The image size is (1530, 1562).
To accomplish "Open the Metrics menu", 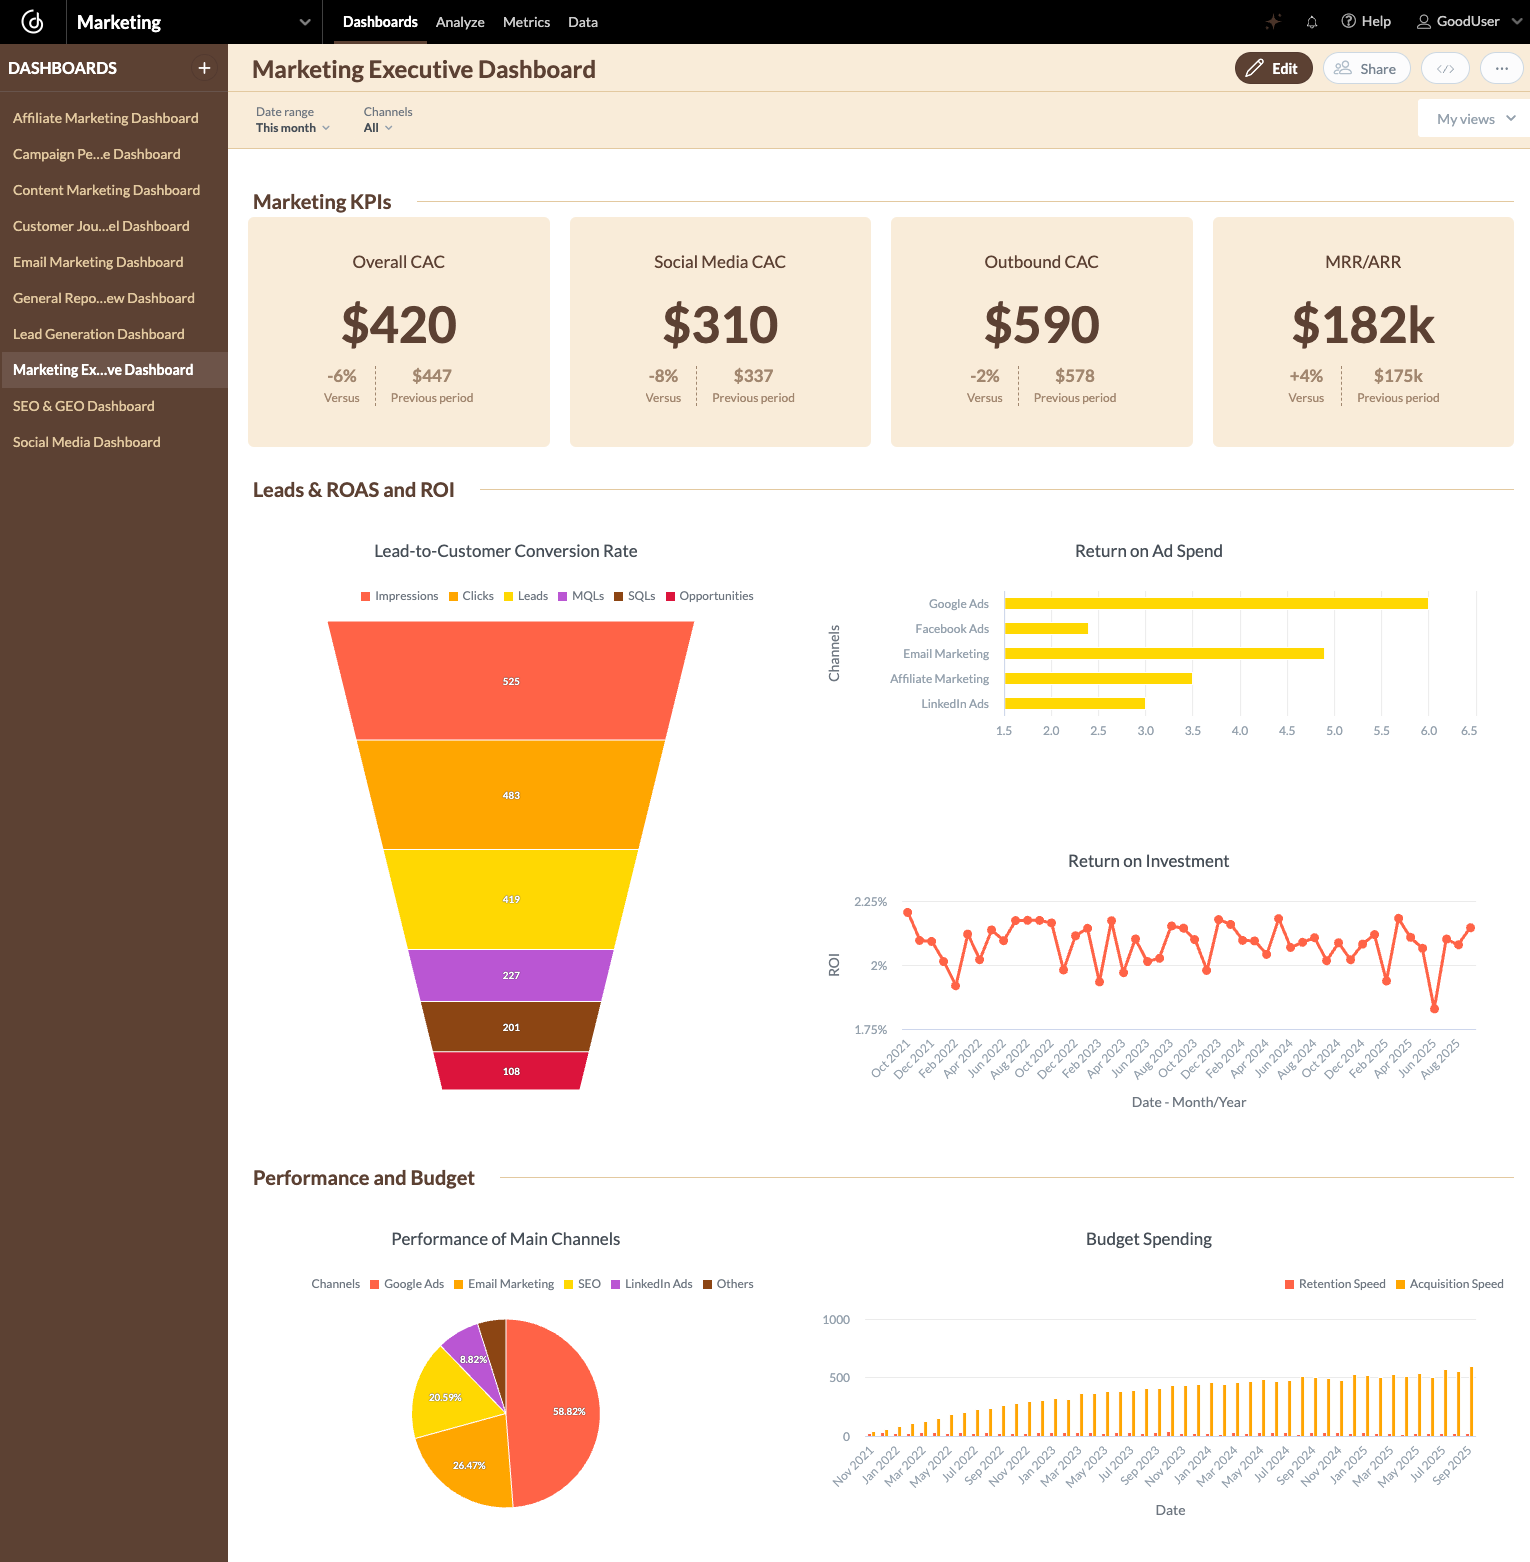I will coord(526,21).
